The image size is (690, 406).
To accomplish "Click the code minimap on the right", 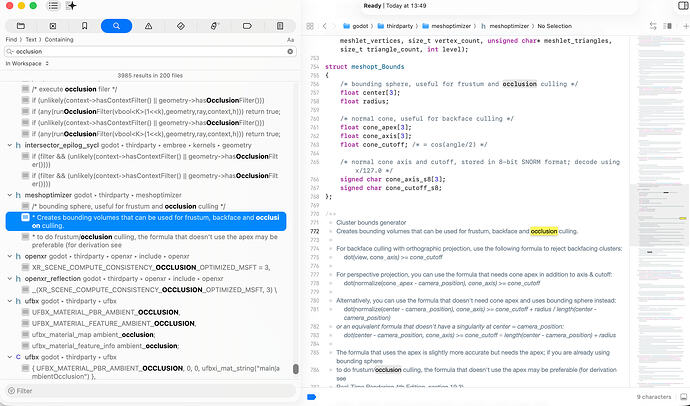I will click(x=659, y=211).
